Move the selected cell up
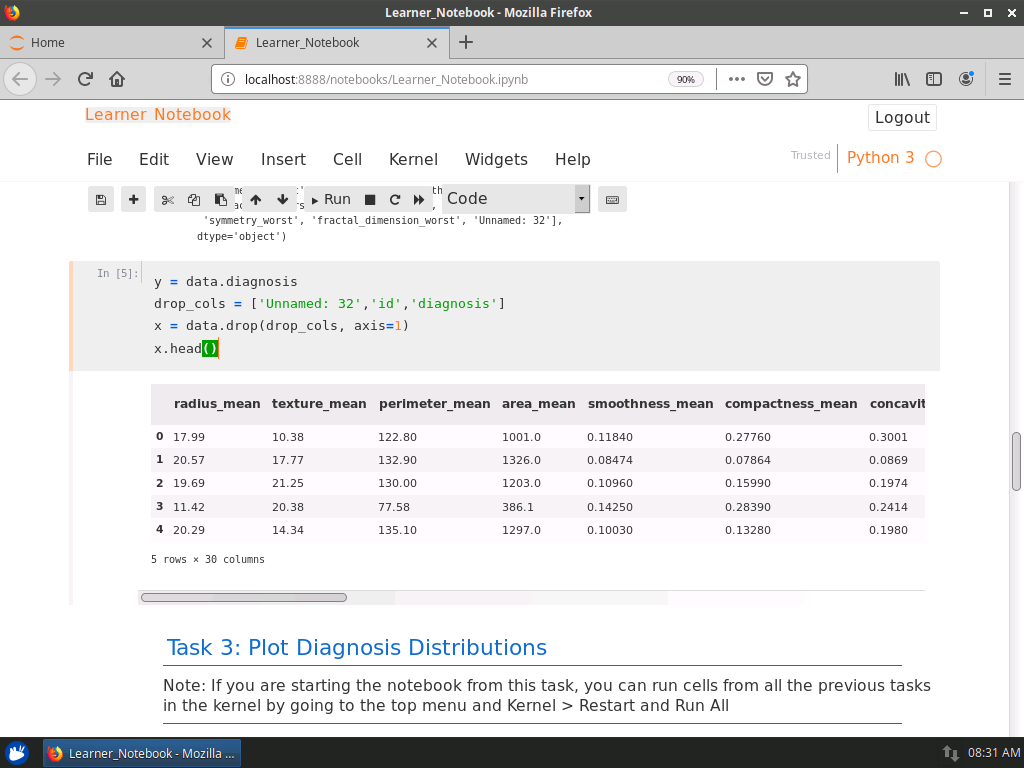Screen dimensions: 1024x768 [x=255, y=200]
